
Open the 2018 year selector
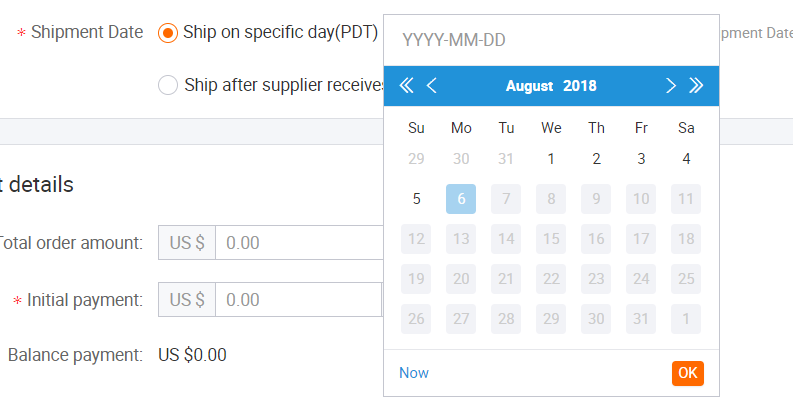(x=580, y=86)
